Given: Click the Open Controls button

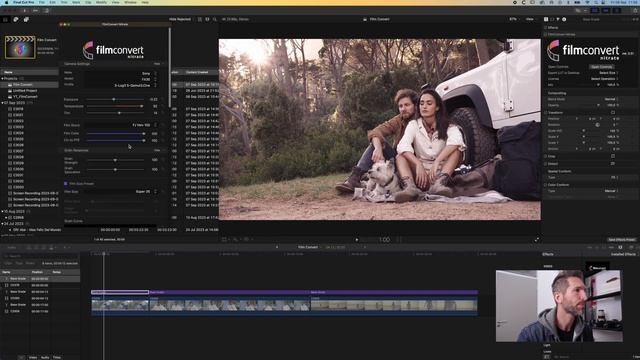Looking at the screenshot, I should coord(602,67).
